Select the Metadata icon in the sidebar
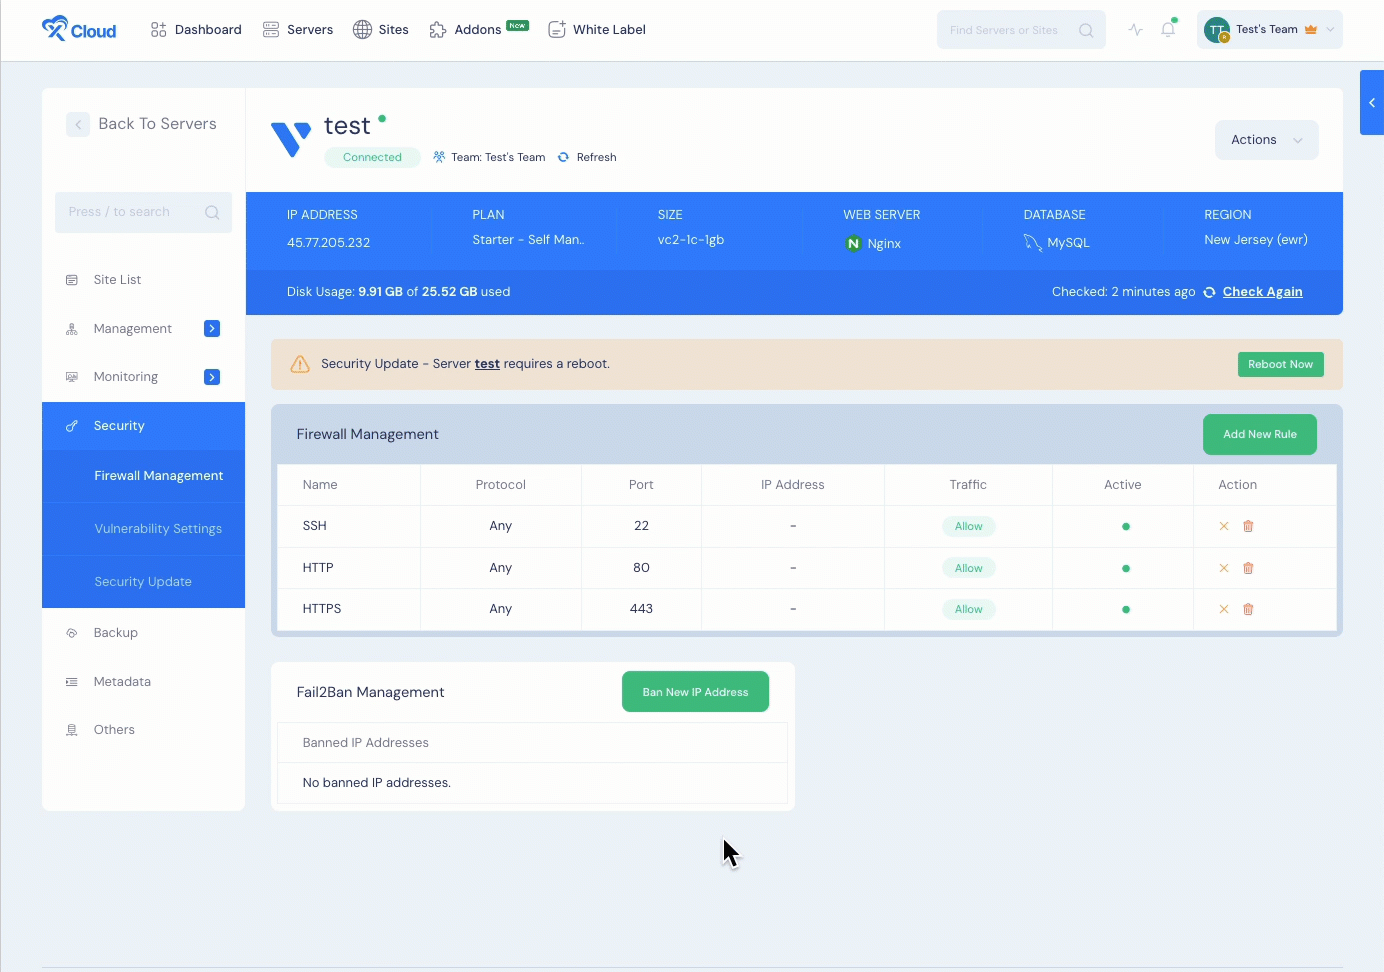The width and height of the screenshot is (1384, 972). 71,681
